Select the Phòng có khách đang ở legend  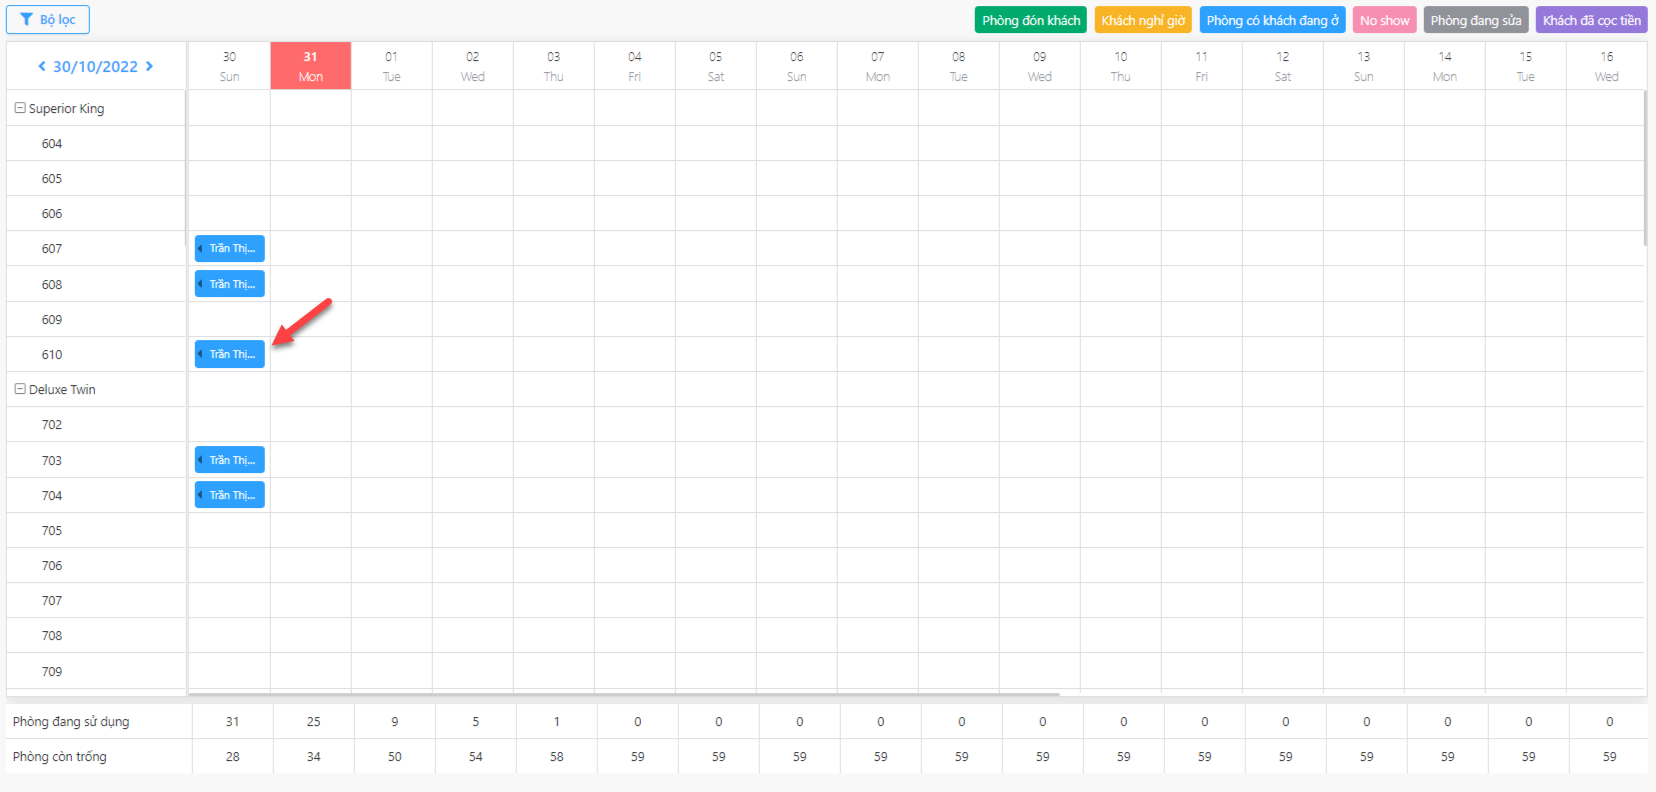(1273, 20)
